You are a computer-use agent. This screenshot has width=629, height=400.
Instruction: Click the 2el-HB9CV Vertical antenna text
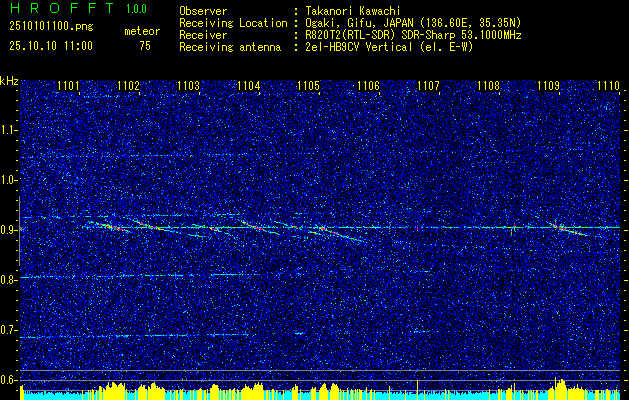click(389, 47)
